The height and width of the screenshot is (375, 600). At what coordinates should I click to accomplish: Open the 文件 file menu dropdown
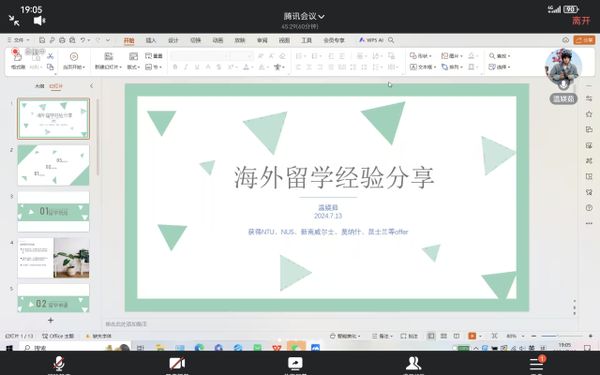pos(18,40)
